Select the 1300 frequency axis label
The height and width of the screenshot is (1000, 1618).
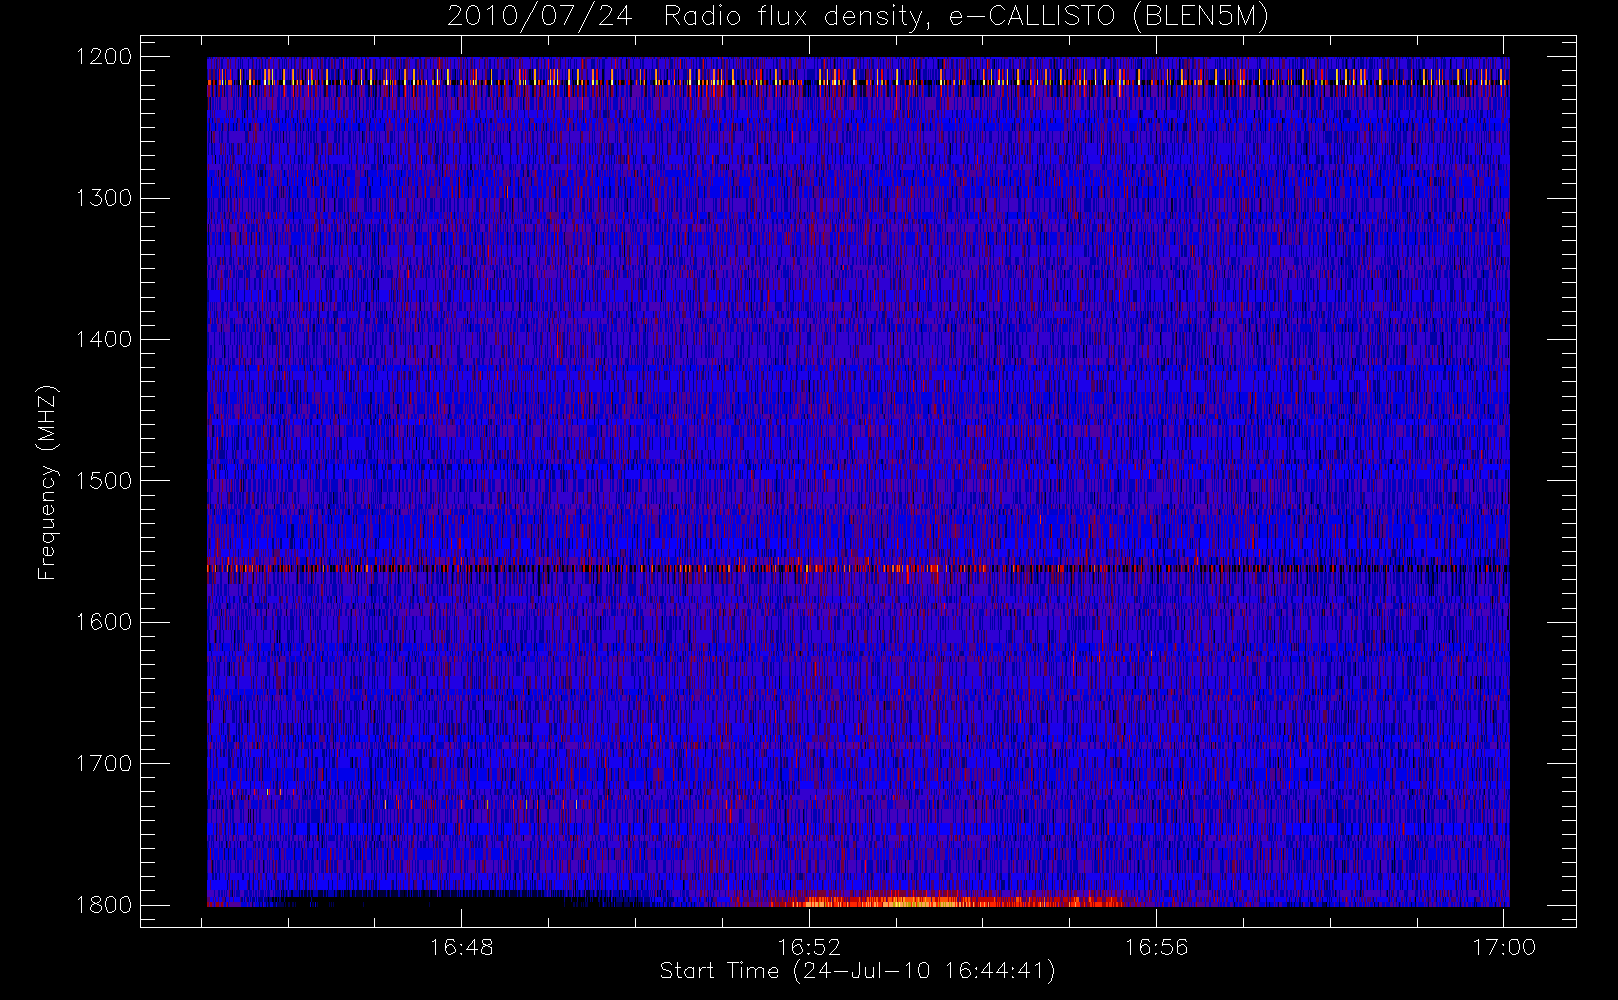[x=104, y=198]
